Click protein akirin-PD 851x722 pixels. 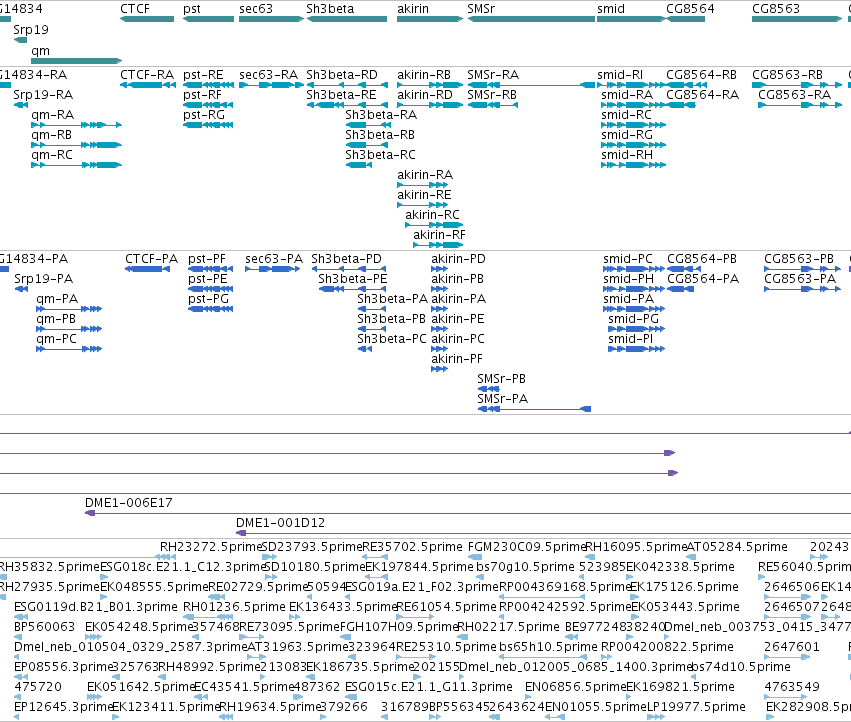point(440,269)
